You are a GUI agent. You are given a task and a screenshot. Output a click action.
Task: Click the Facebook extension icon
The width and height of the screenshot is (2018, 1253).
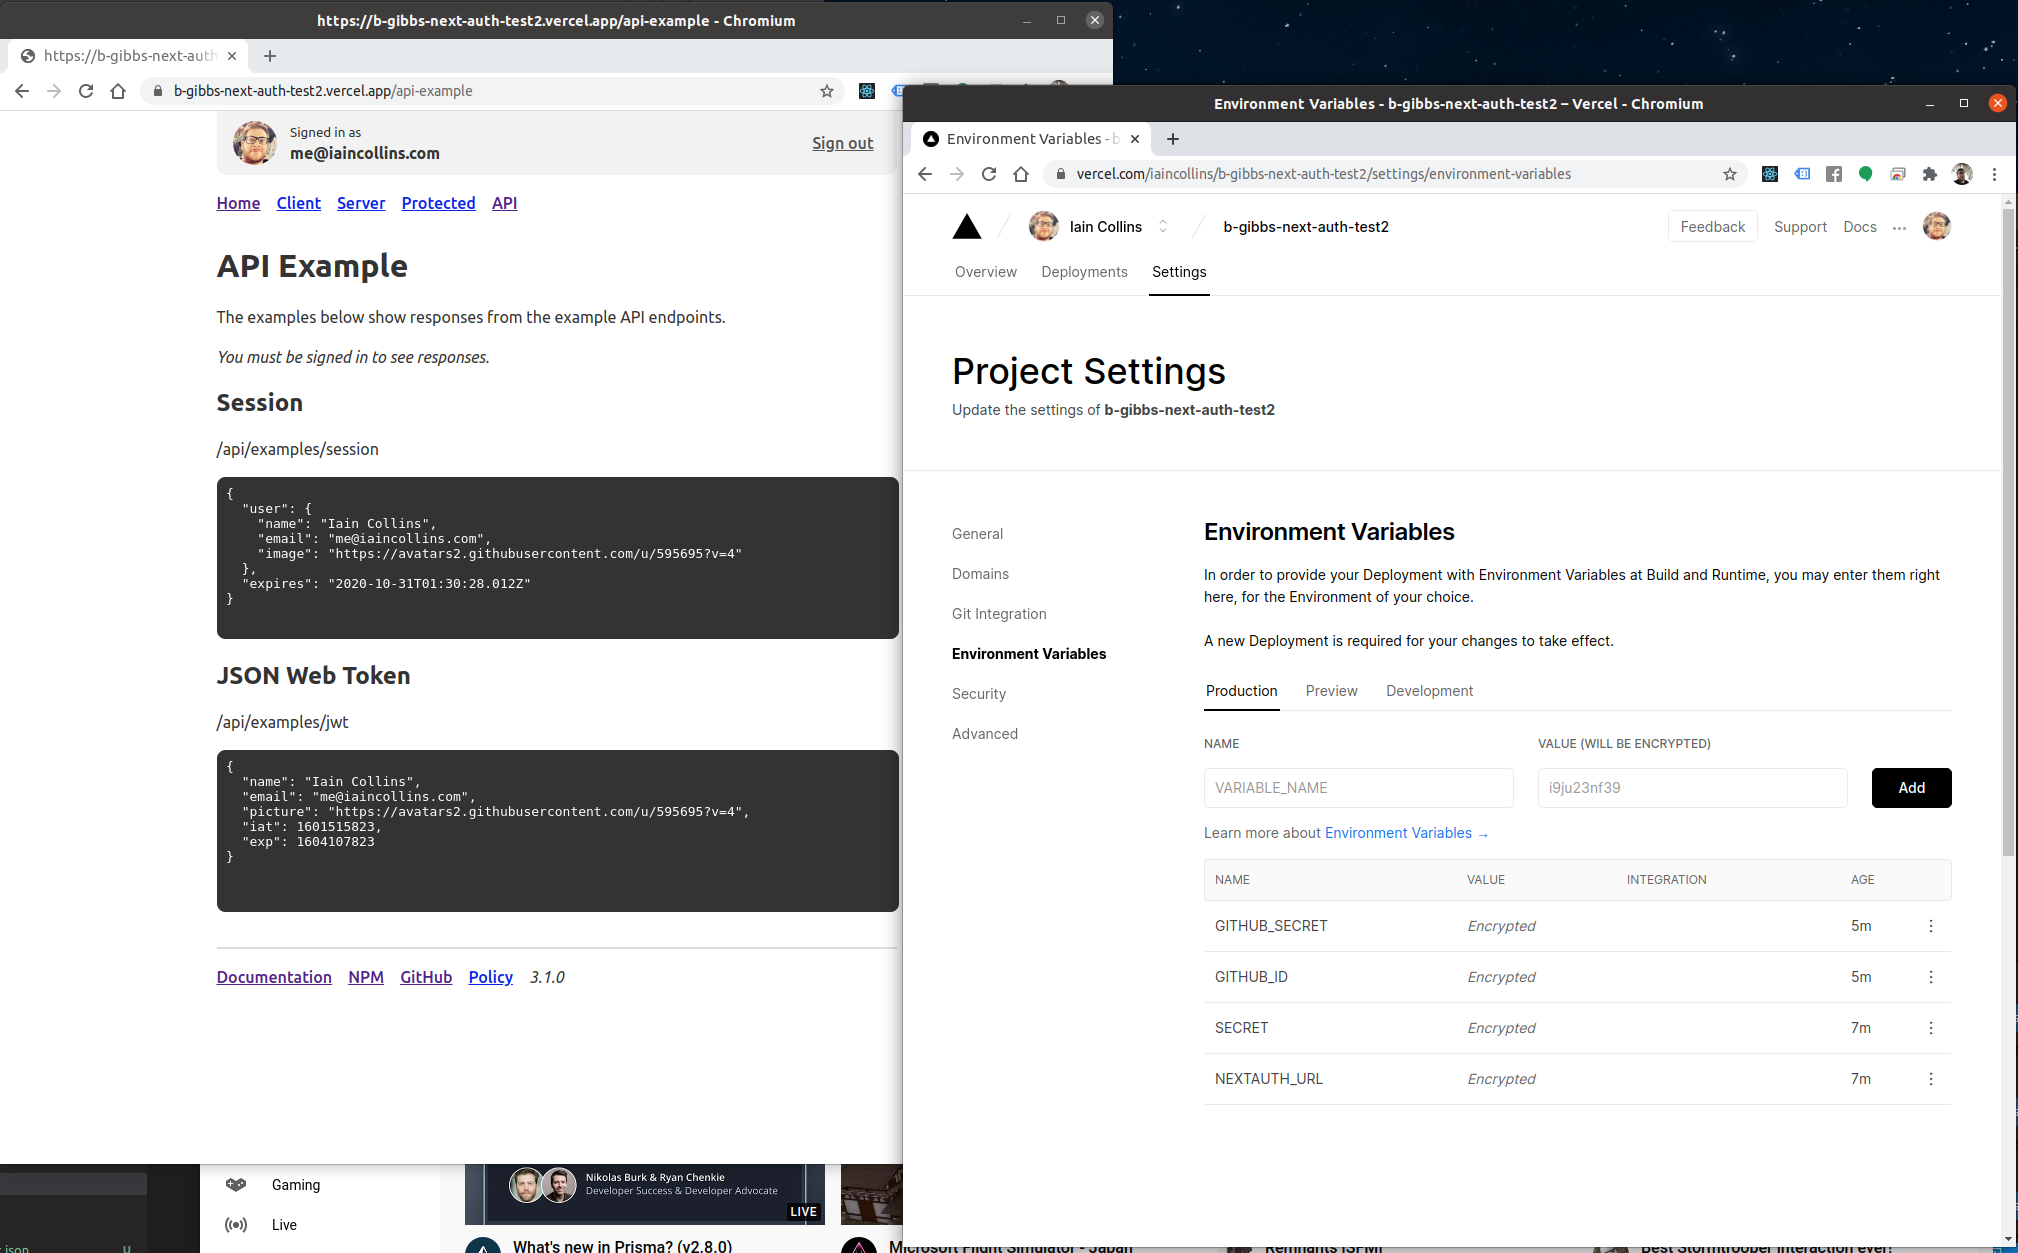click(1833, 174)
